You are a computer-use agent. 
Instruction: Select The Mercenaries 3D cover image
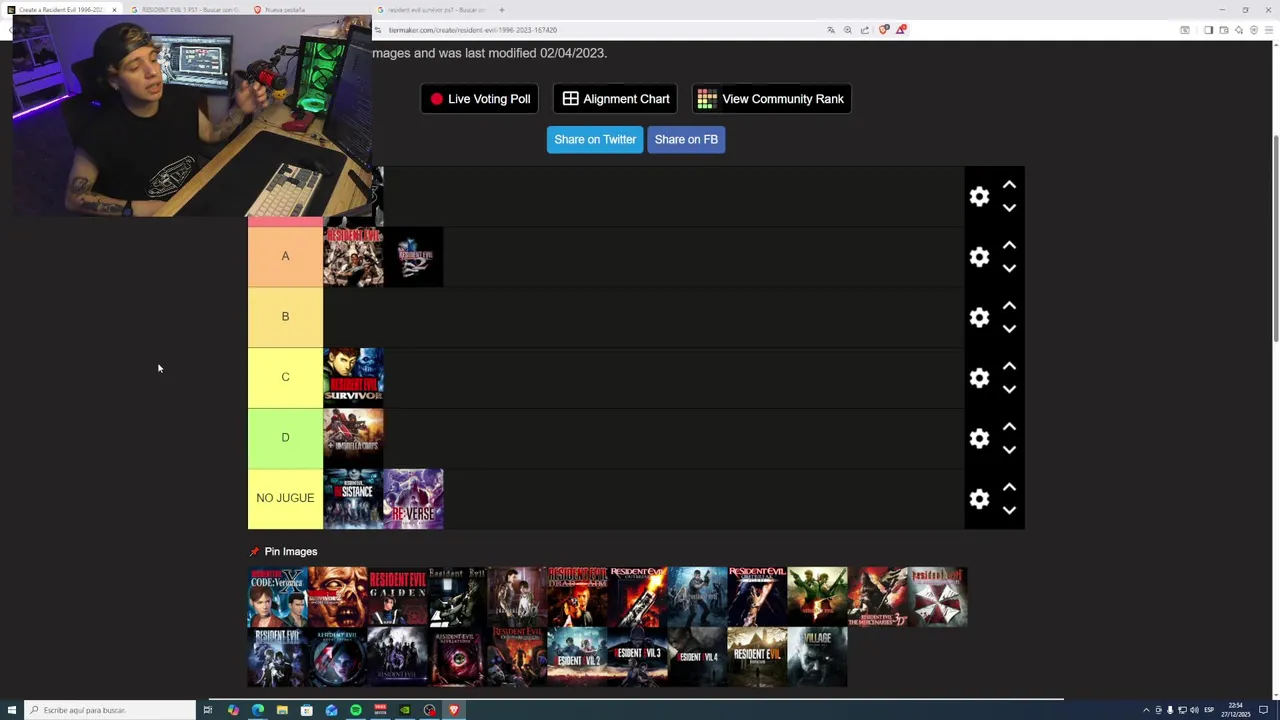(877, 597)
